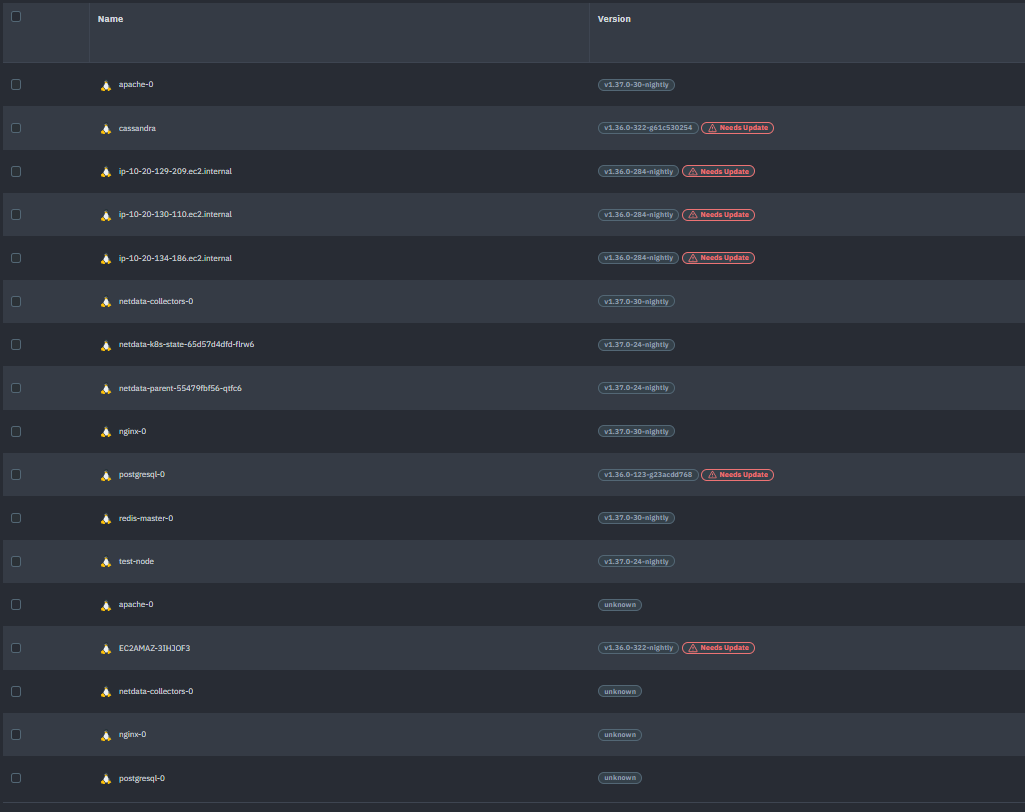This screenshot has width=1025, height=812.
Task: Click the version badge for ip-10-20-129-209.ec2.internal
Action: (637, 171)
